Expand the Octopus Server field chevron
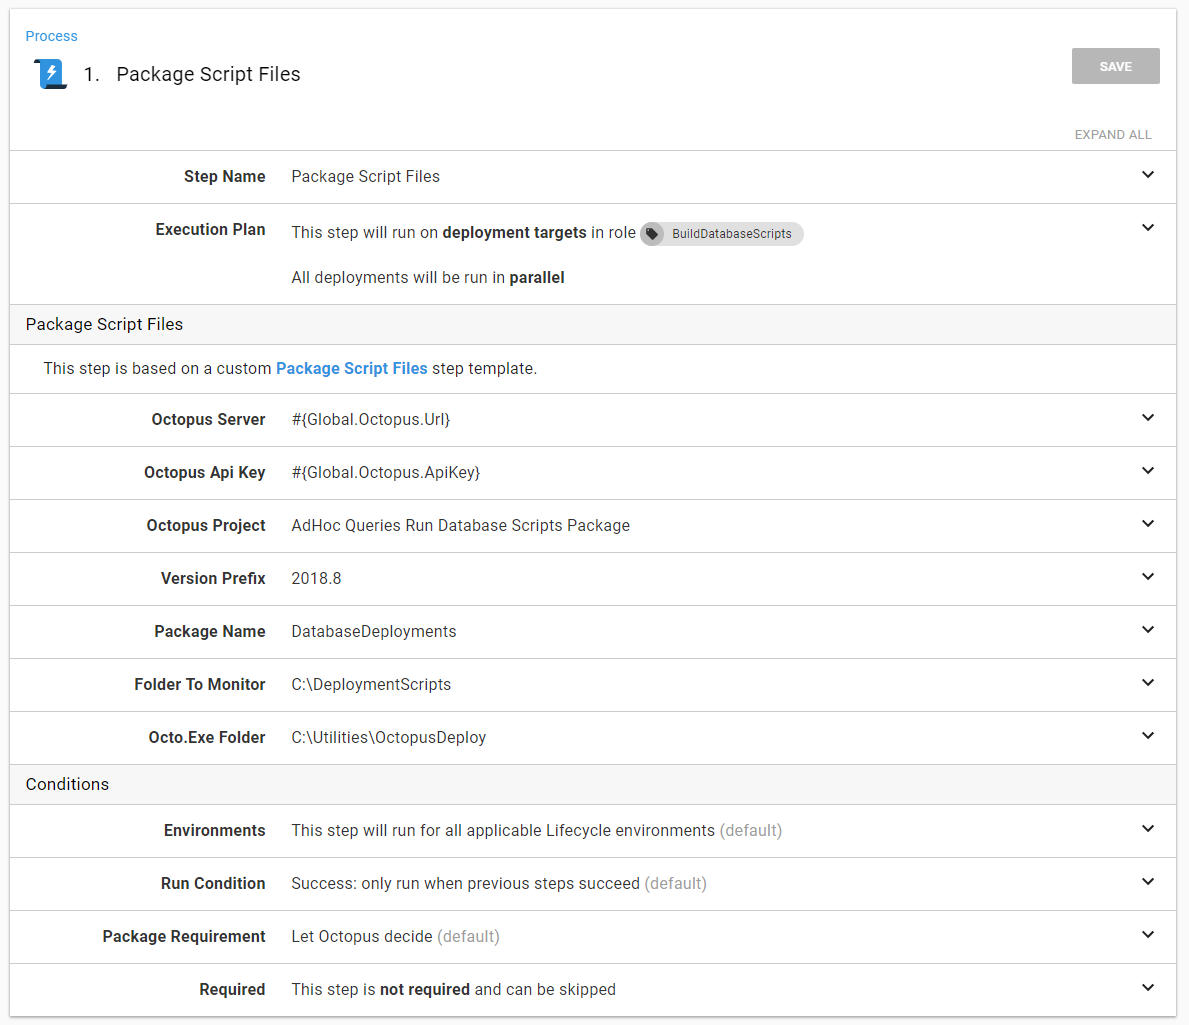1189x1025 pixels. tap(1147, 418)
